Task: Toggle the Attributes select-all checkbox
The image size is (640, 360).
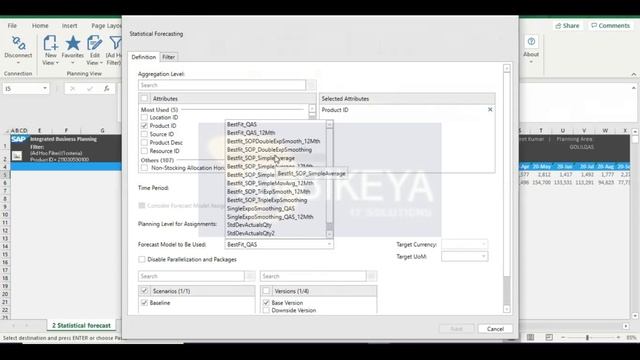Action: [x=144, y=98]
